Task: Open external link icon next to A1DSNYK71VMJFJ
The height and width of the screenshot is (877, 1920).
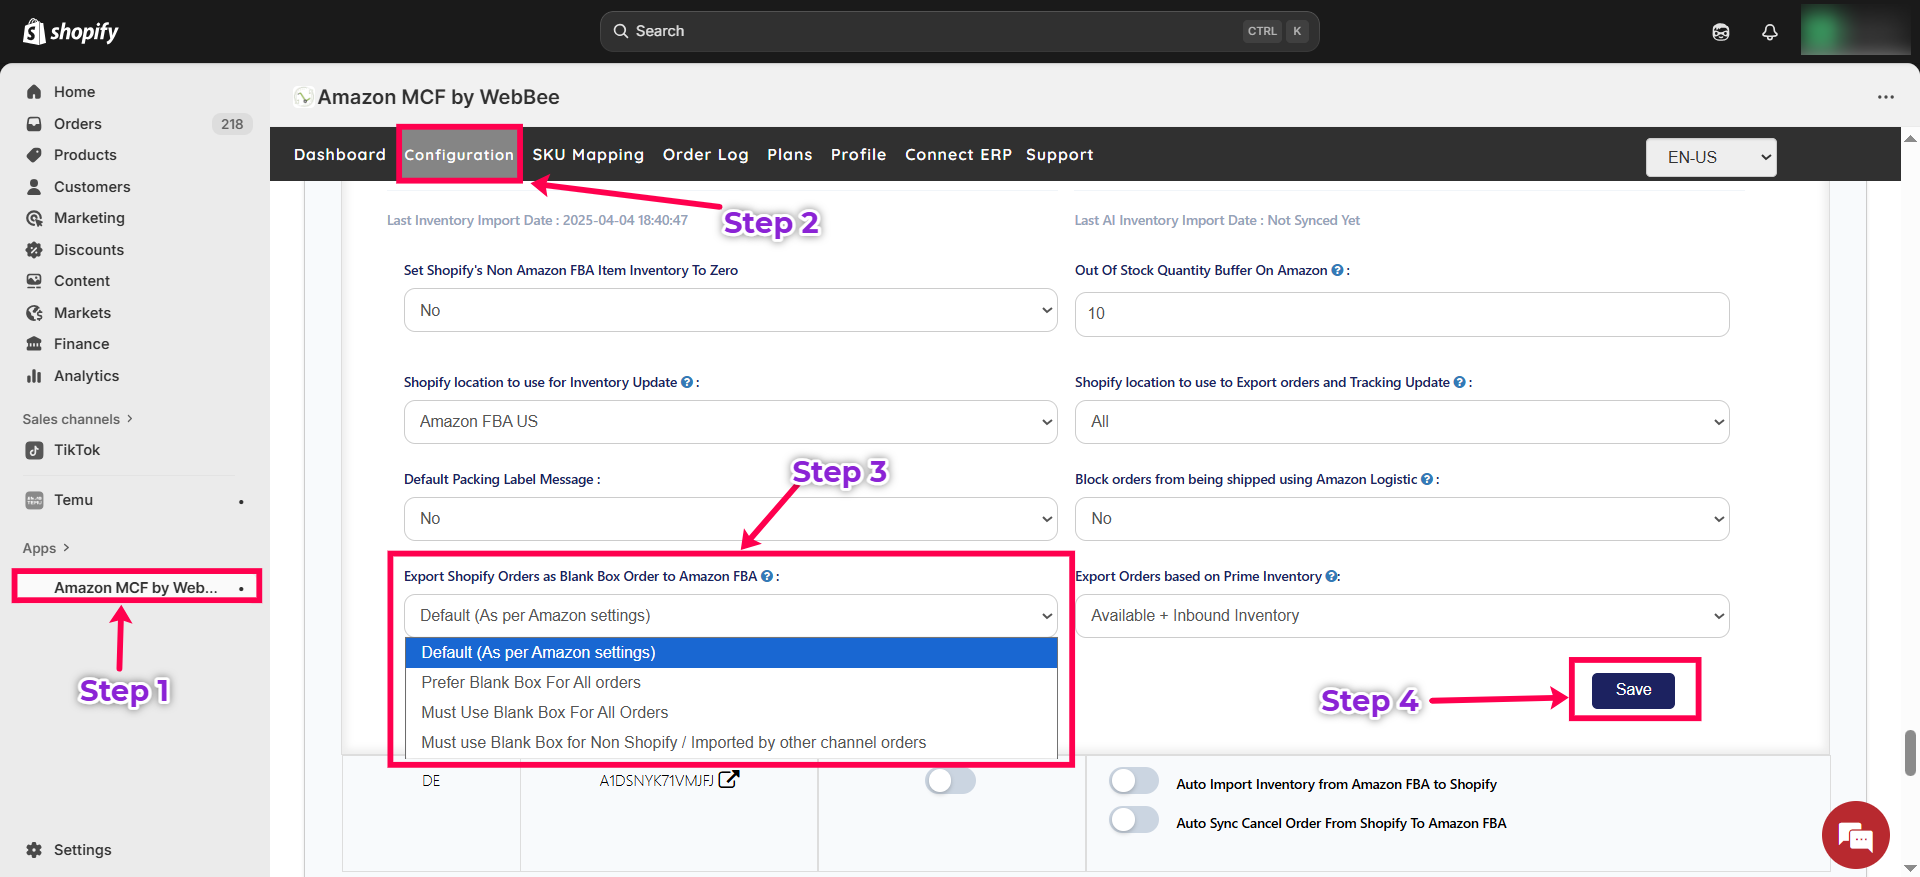Action: [729, 780]
